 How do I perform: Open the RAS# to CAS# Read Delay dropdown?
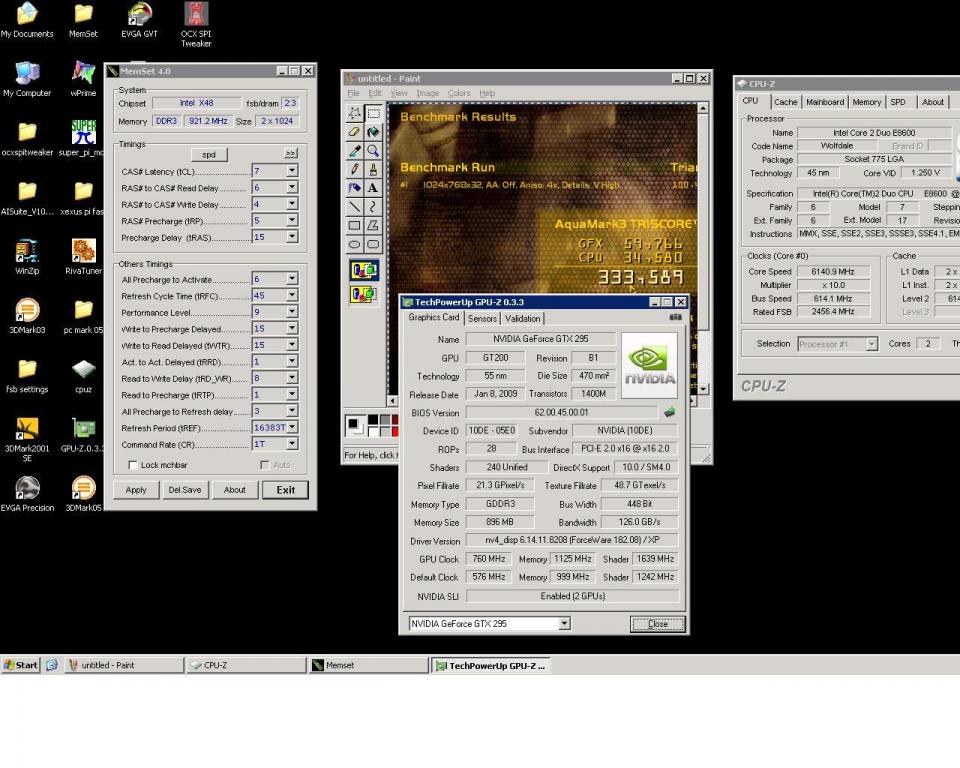click(x=292, y=187)
